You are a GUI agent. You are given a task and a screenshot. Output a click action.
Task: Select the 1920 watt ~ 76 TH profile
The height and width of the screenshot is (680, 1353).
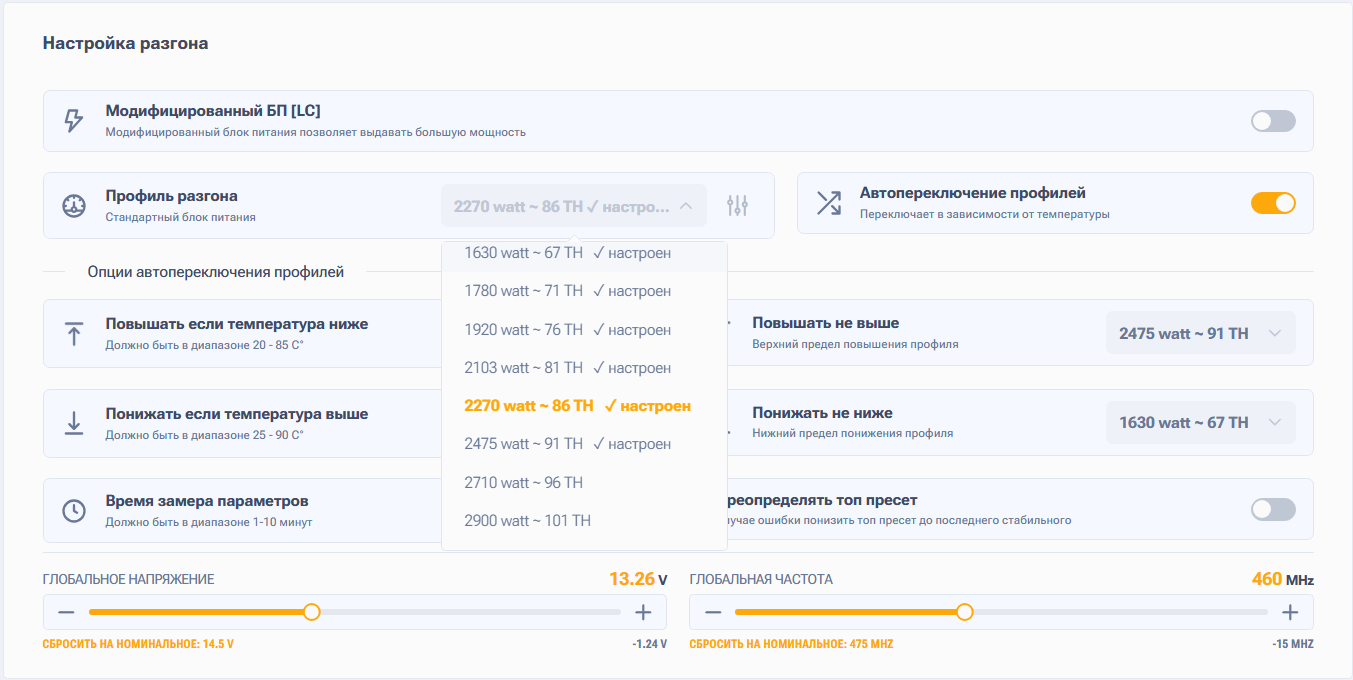click(567, 330)
